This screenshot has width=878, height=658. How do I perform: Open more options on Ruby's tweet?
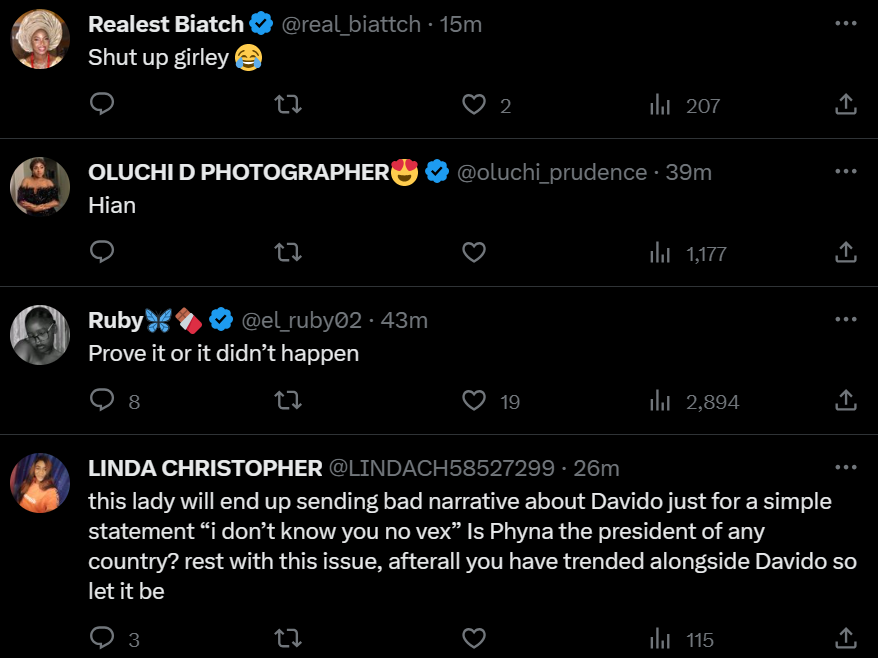846,319
